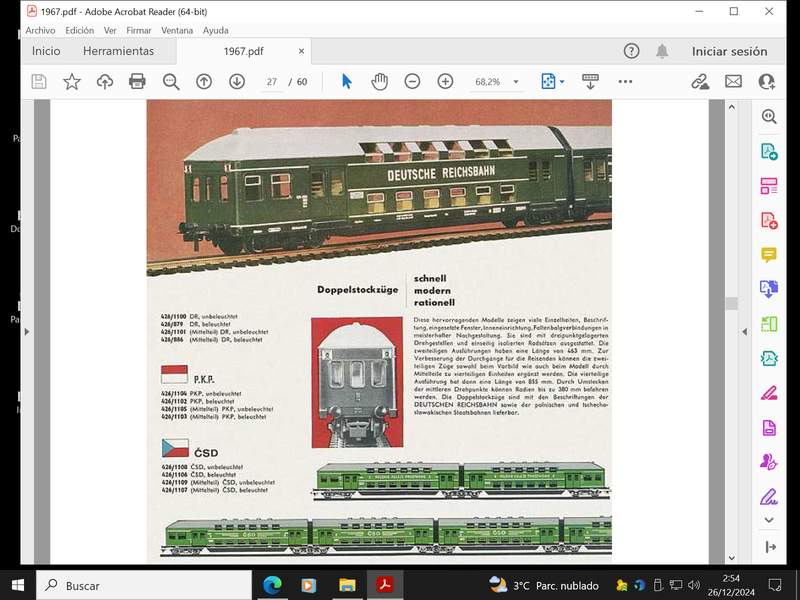Go to previous page with up arrow
The height and width of the screenshot is (600, 800).
pos(204,82)
